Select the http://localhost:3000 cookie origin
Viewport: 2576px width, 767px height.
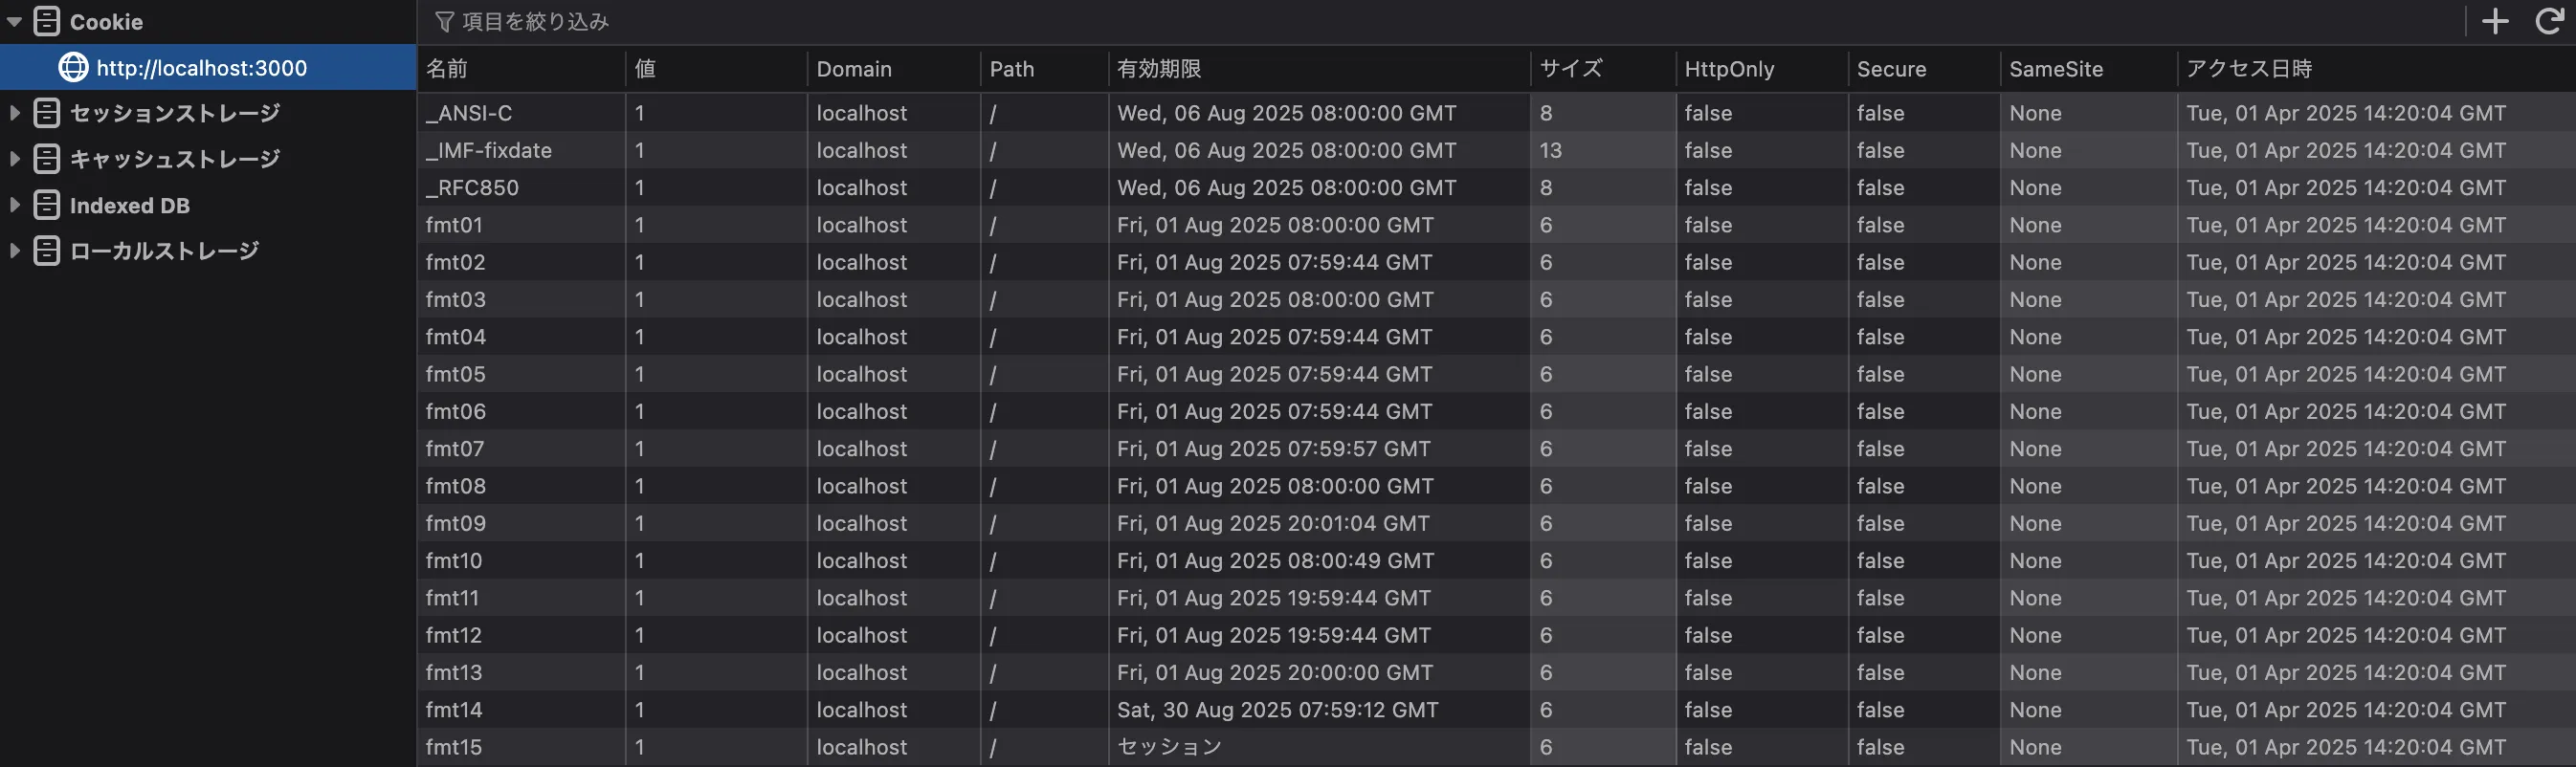[x=201, y=68]
